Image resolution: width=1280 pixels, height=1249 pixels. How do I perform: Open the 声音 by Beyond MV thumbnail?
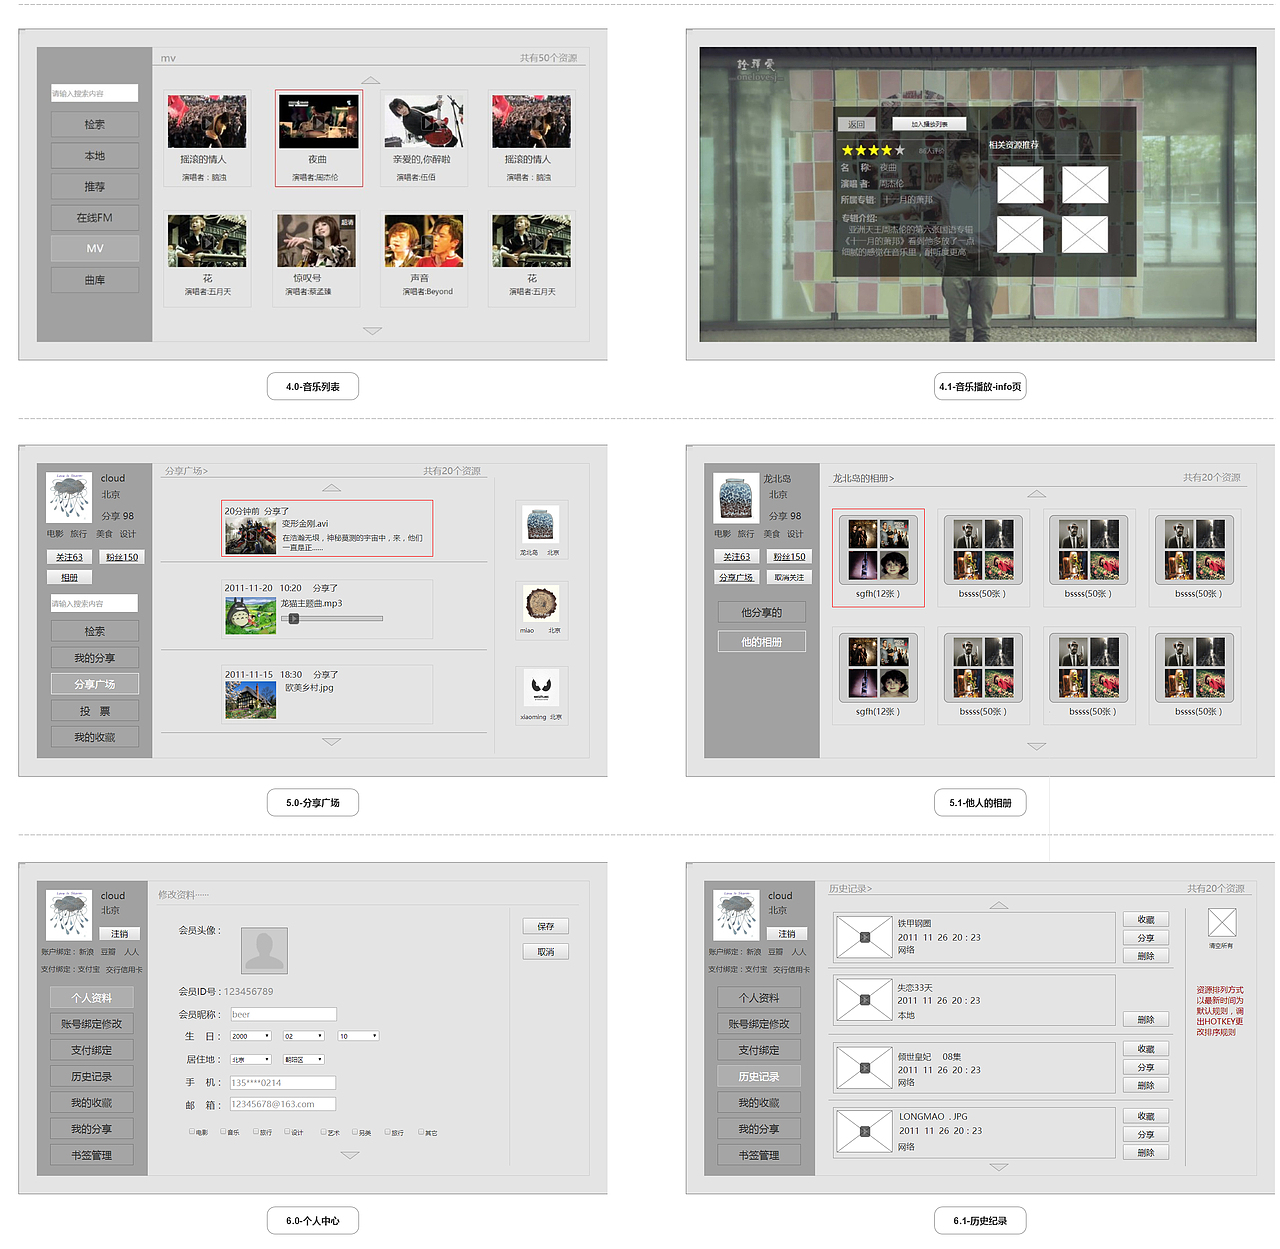coord(424,241)
